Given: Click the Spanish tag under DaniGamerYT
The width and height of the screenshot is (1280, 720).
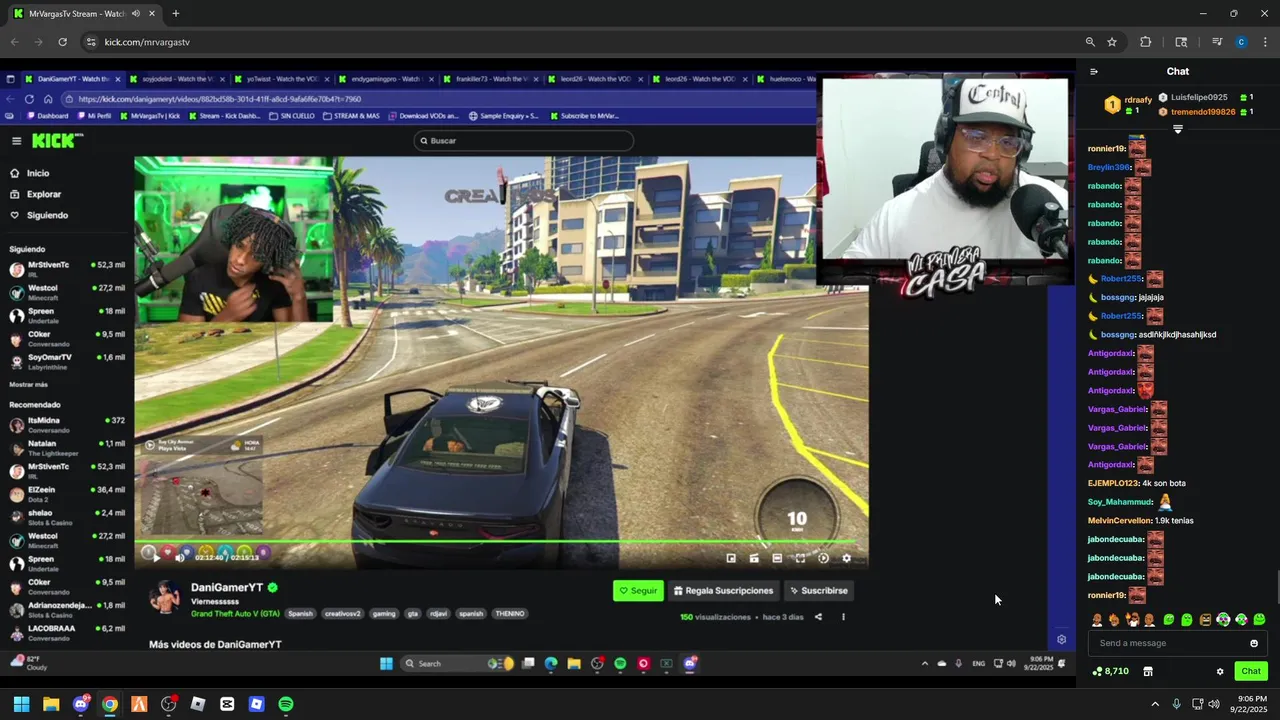Looking at the screenshot, I should coord(300,614).
